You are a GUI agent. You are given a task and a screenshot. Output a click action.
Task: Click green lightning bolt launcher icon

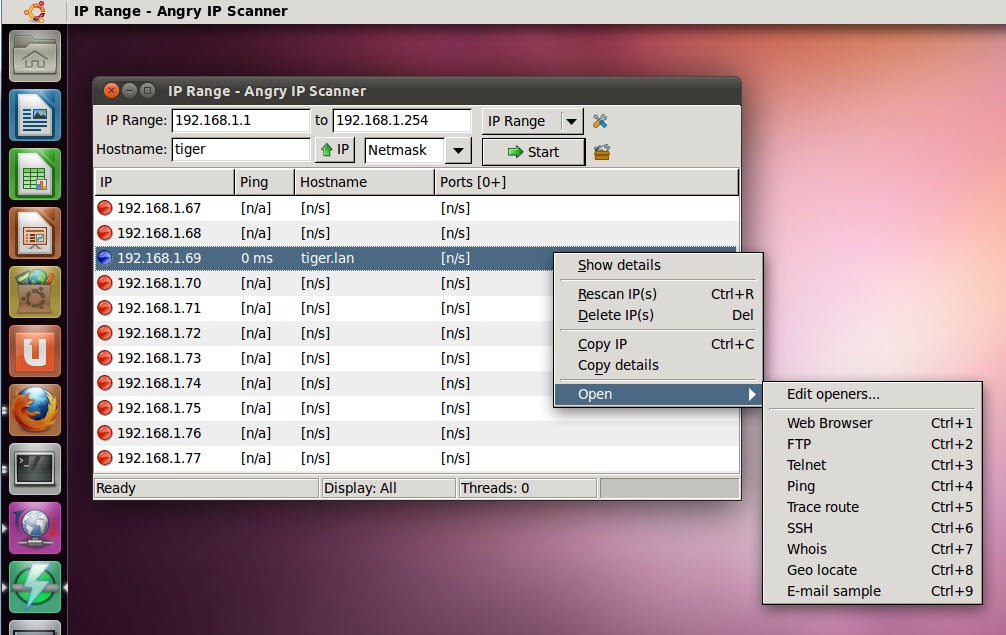point(35,588)
